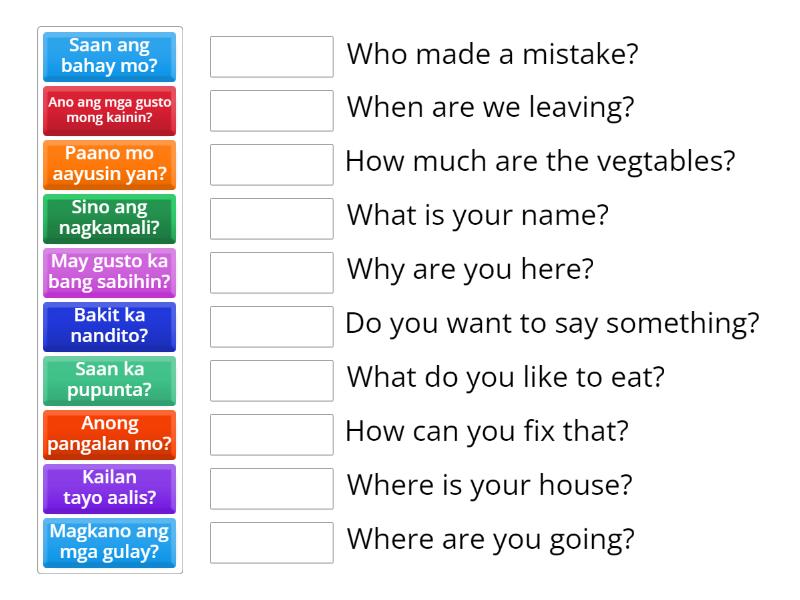Click the 'Saan ka pupunta?' tile
800x600 pixels.
point(110,381)
